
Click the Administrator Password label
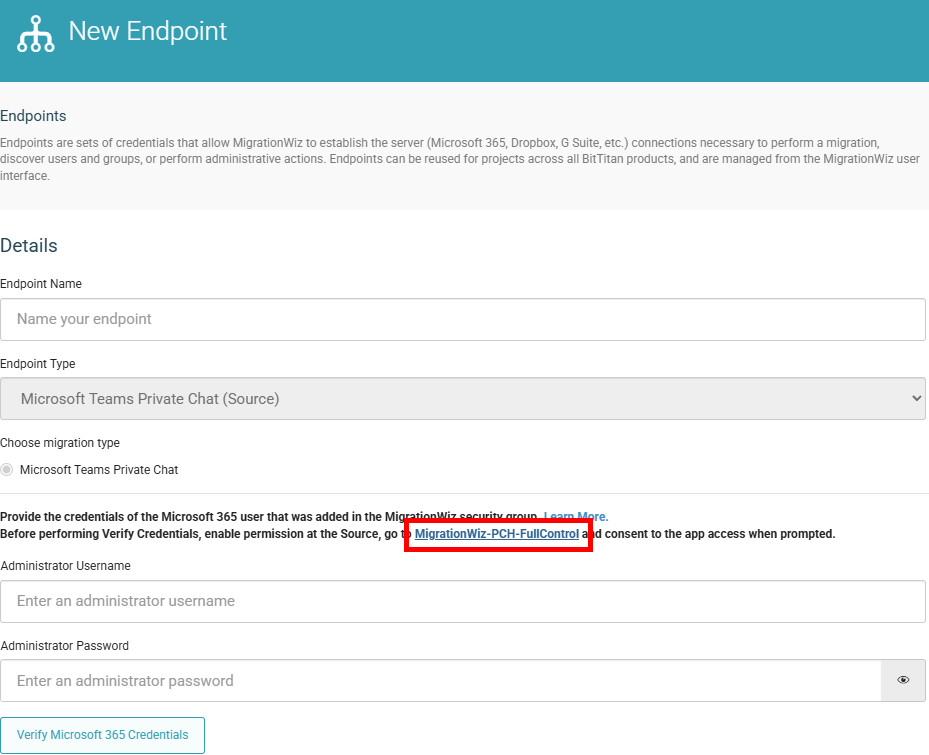pos(65,645)
